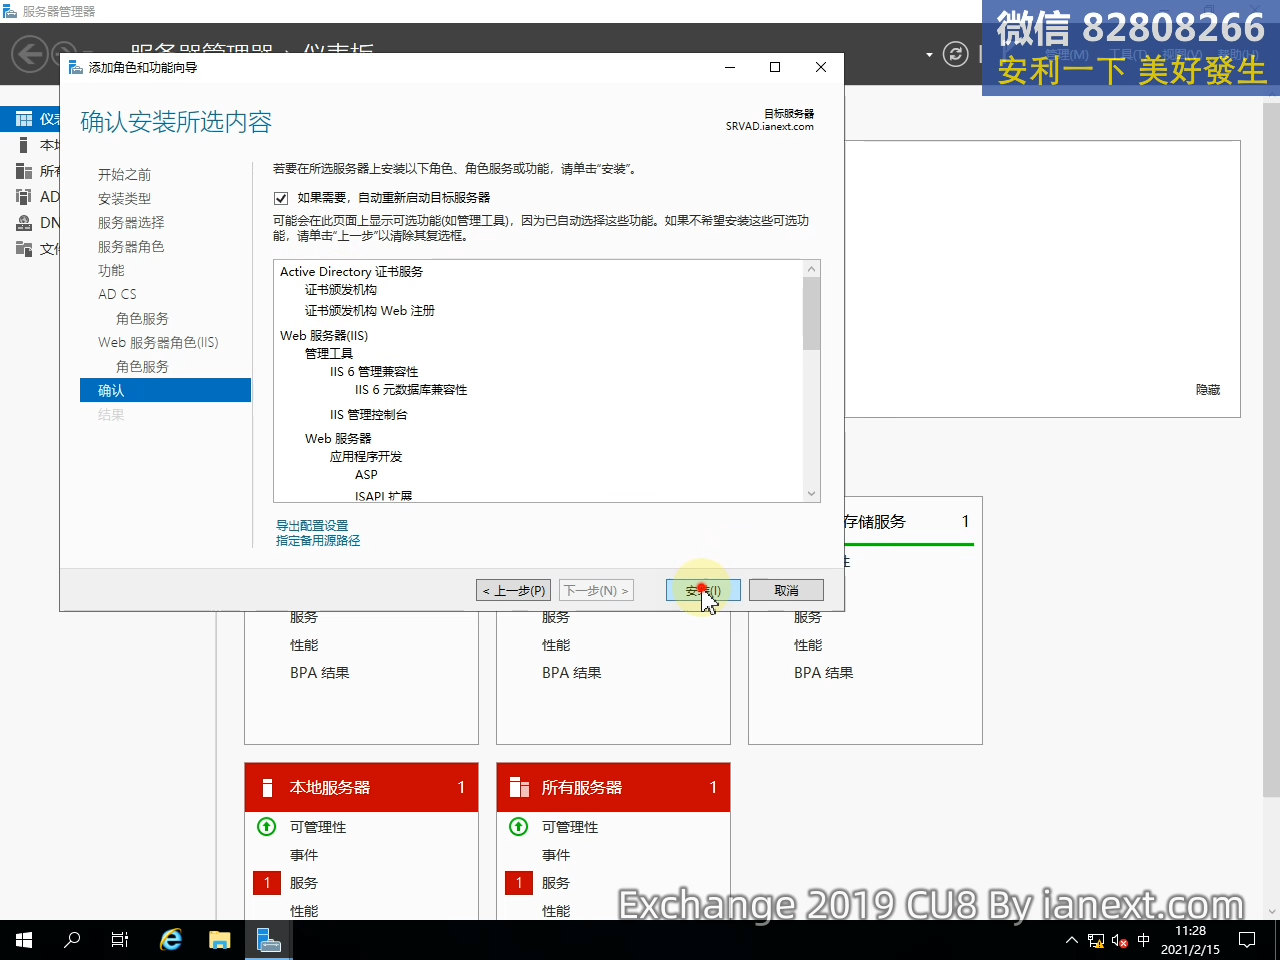This screenshot has height=960, width=1280.
Task: Click the 导出配置设置 link
Action: click(312, 526)
